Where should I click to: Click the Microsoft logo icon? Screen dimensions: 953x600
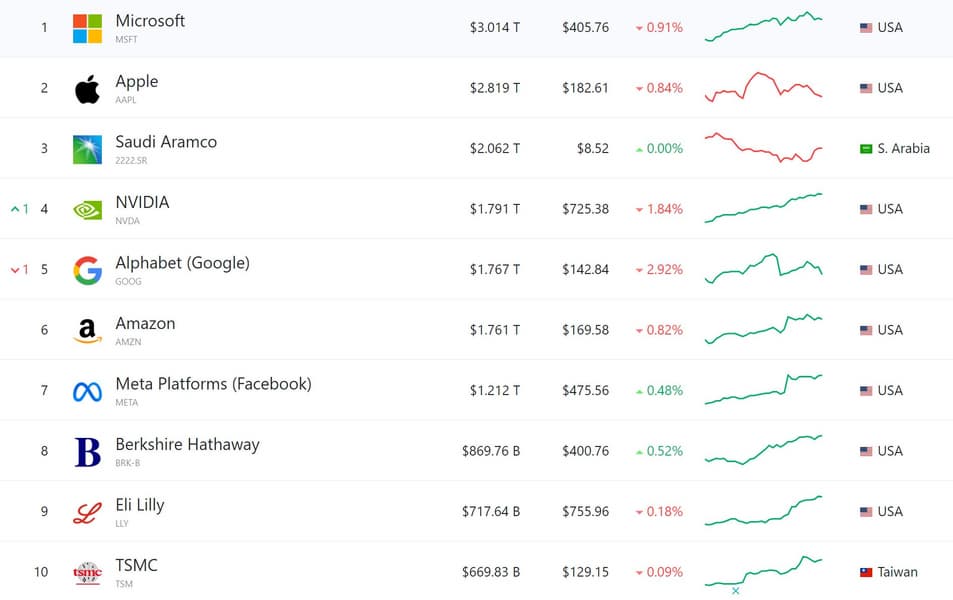pos(87,28)
